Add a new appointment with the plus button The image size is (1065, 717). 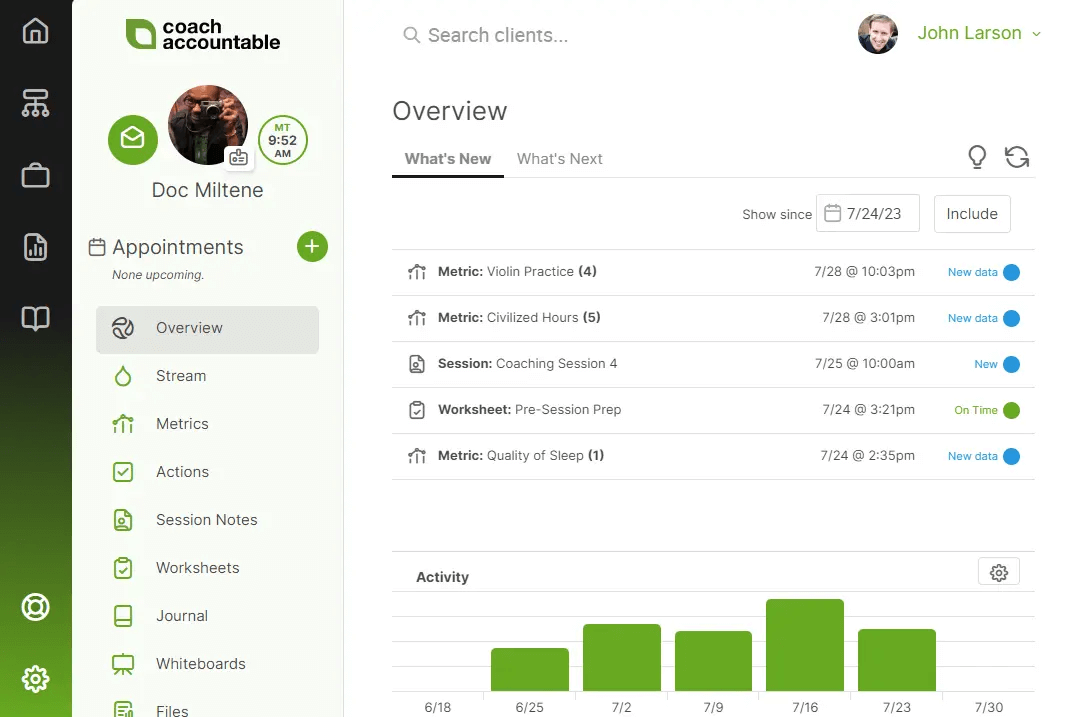tap(312, 246)
